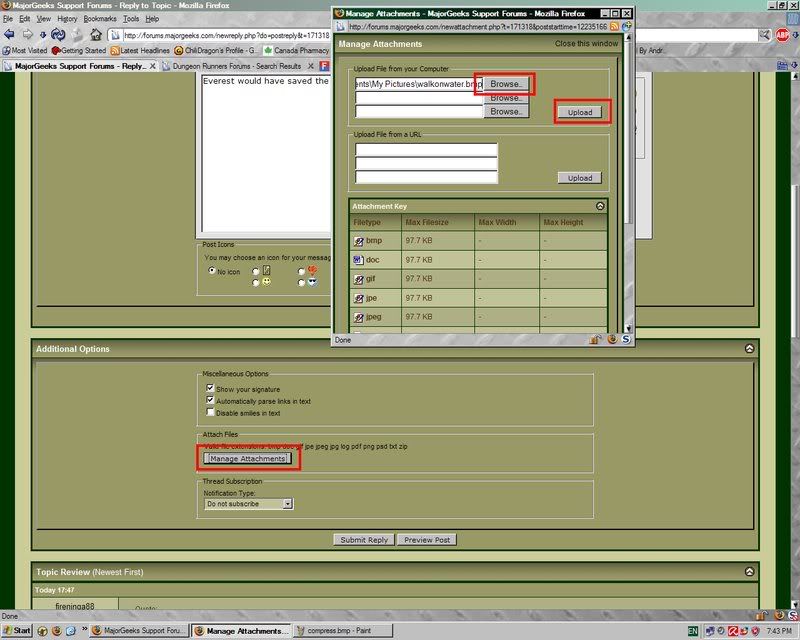Close the MajorGeeks Support Forums tab

pyautogui.click(x=153, y=66)
